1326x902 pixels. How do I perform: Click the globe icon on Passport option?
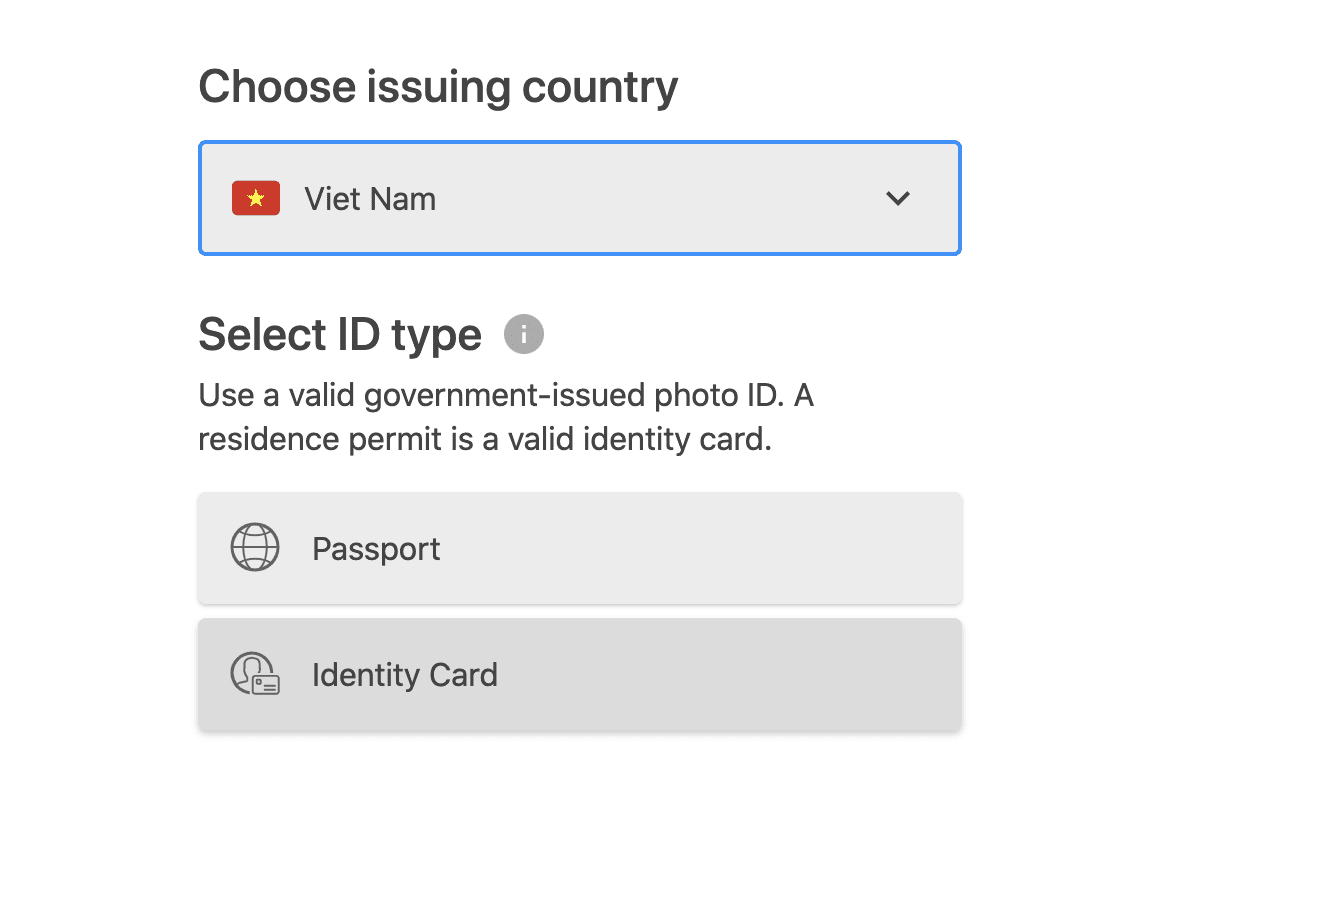255,548
